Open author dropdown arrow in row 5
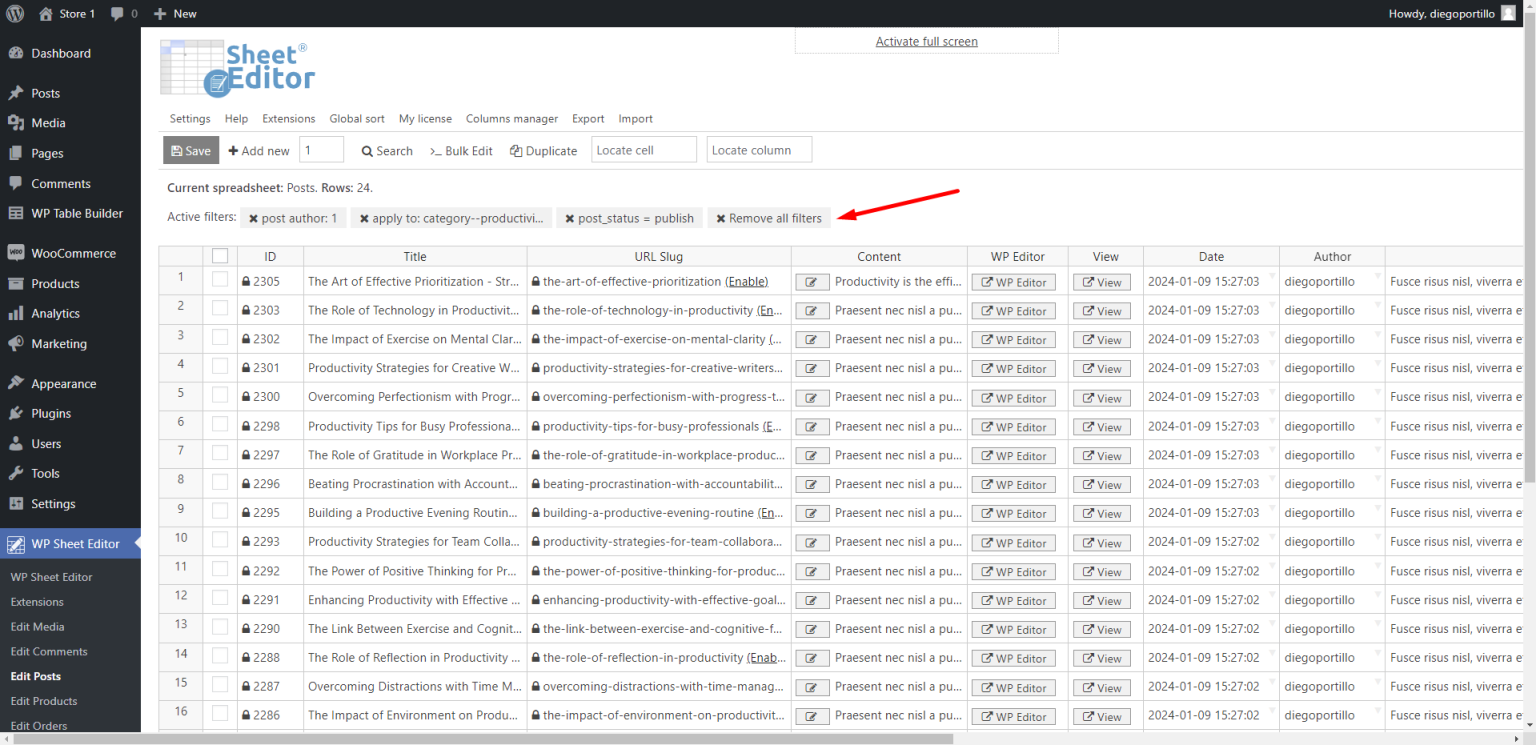This screenshot has height=745, width=1536. coord(1378,392)
